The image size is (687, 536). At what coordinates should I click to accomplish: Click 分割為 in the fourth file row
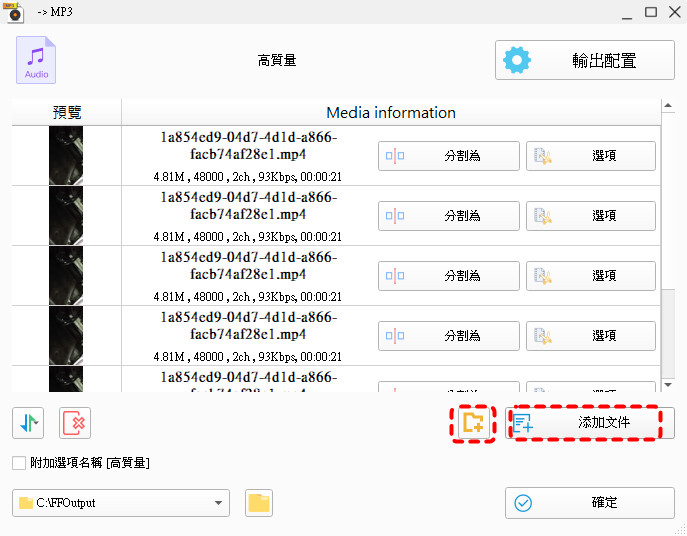[x=449, y=336]
